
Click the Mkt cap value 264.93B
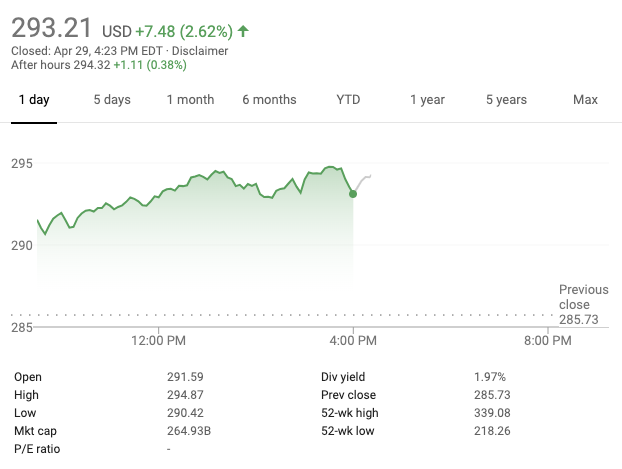[190, 431]
